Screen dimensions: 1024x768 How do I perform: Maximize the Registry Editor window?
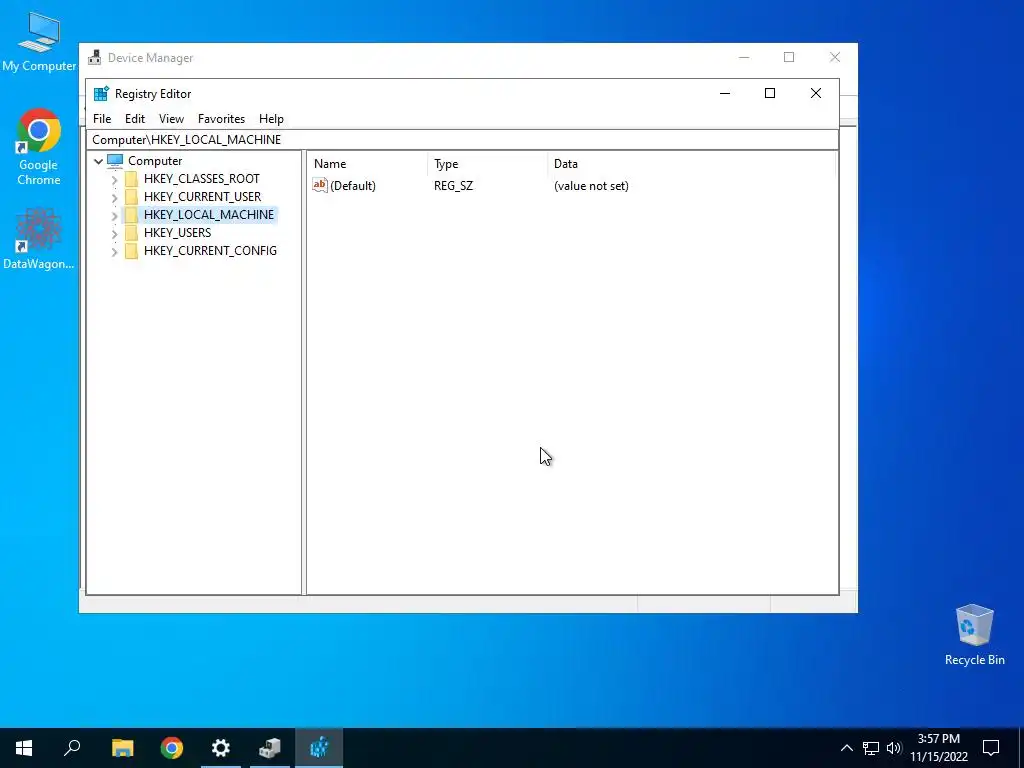tap(770, 93)
